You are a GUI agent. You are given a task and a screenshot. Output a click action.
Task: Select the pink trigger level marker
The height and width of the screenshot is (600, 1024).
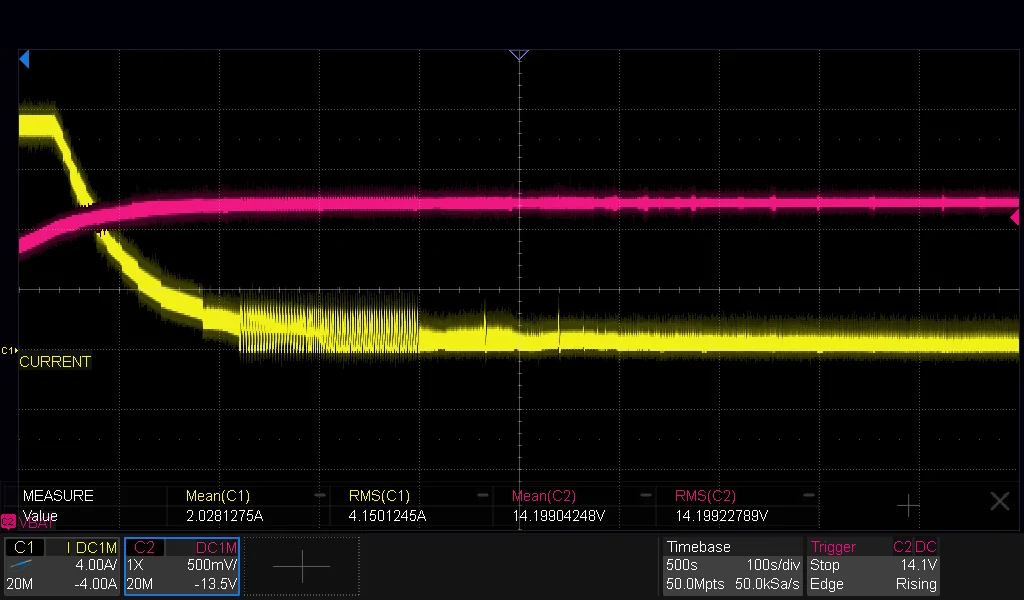coord(1014,217)
